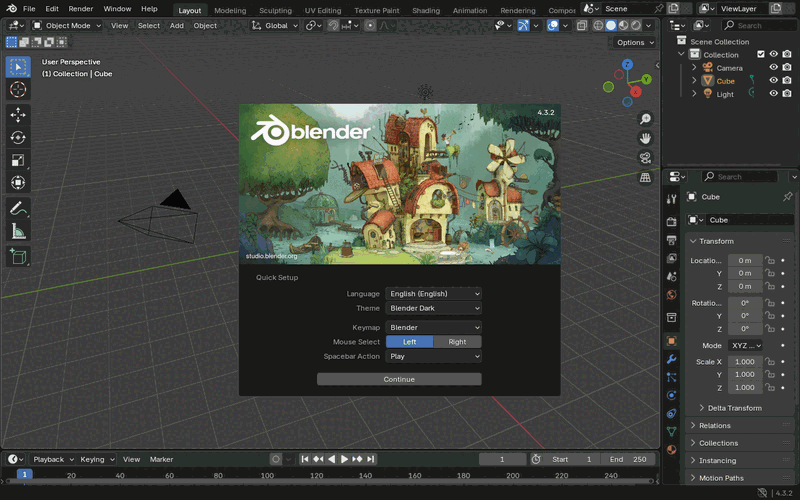
Task: Click the Play animation button
Action: [344, 459]
